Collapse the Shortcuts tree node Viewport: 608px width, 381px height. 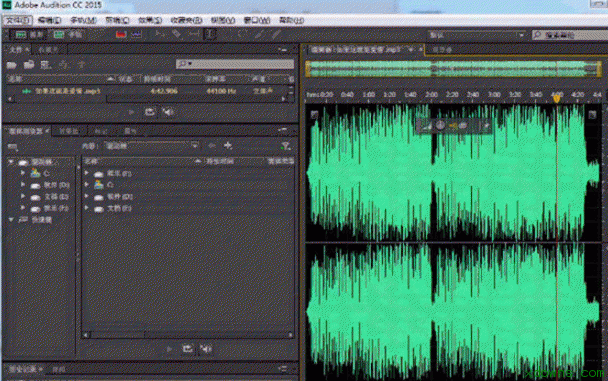11,220
